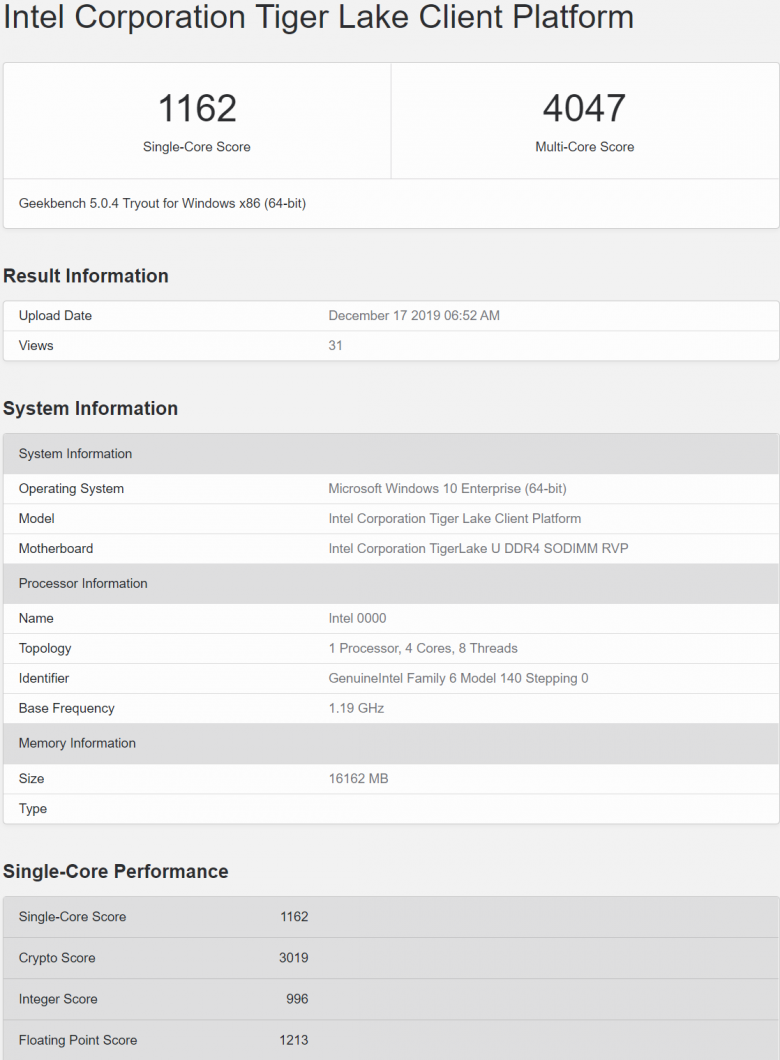The image size is (780, 1060).
Task: Select GenuineIntel Family 6 Model 140 Stepping 0
Action: coord(458,678)
